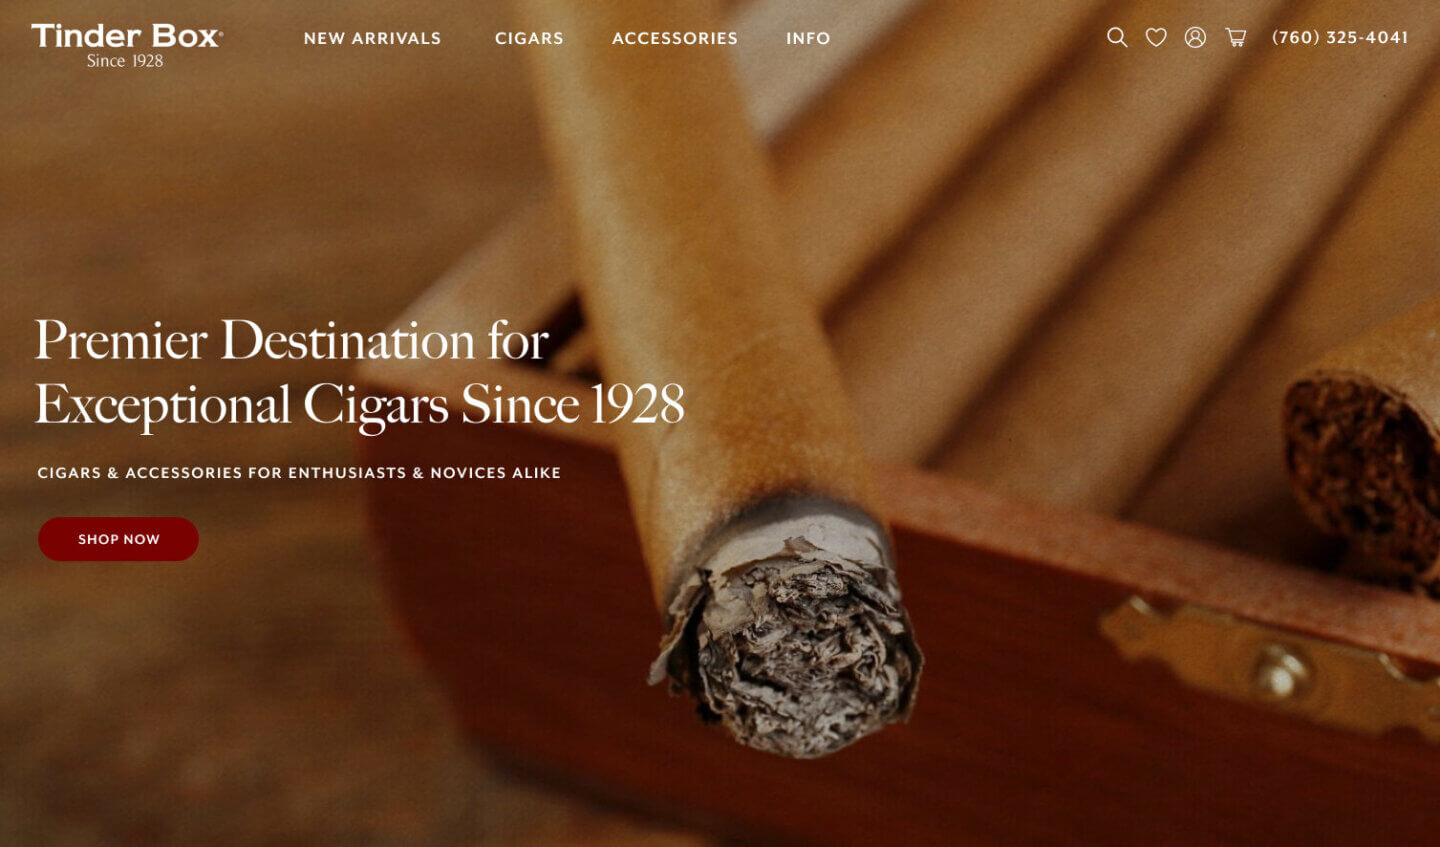This screenshot has height=847, width=1440.
Task: Click the Shop Now button
Action: point(118,539)
